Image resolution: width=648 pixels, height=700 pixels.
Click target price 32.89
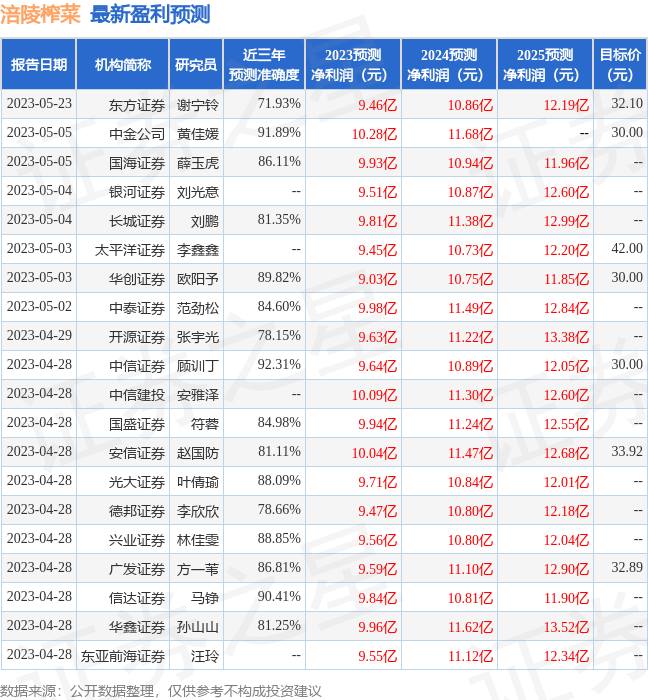(627, 567)
